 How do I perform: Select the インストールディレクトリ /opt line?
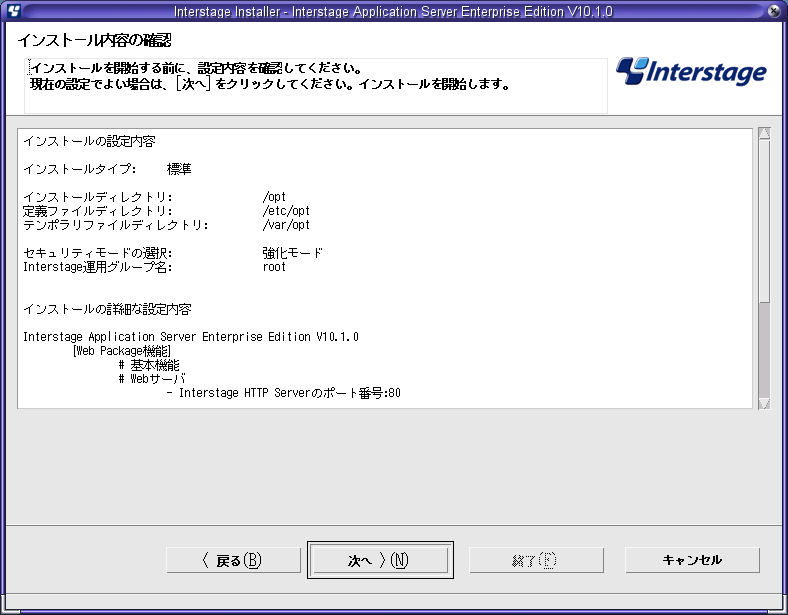point(154,196)
